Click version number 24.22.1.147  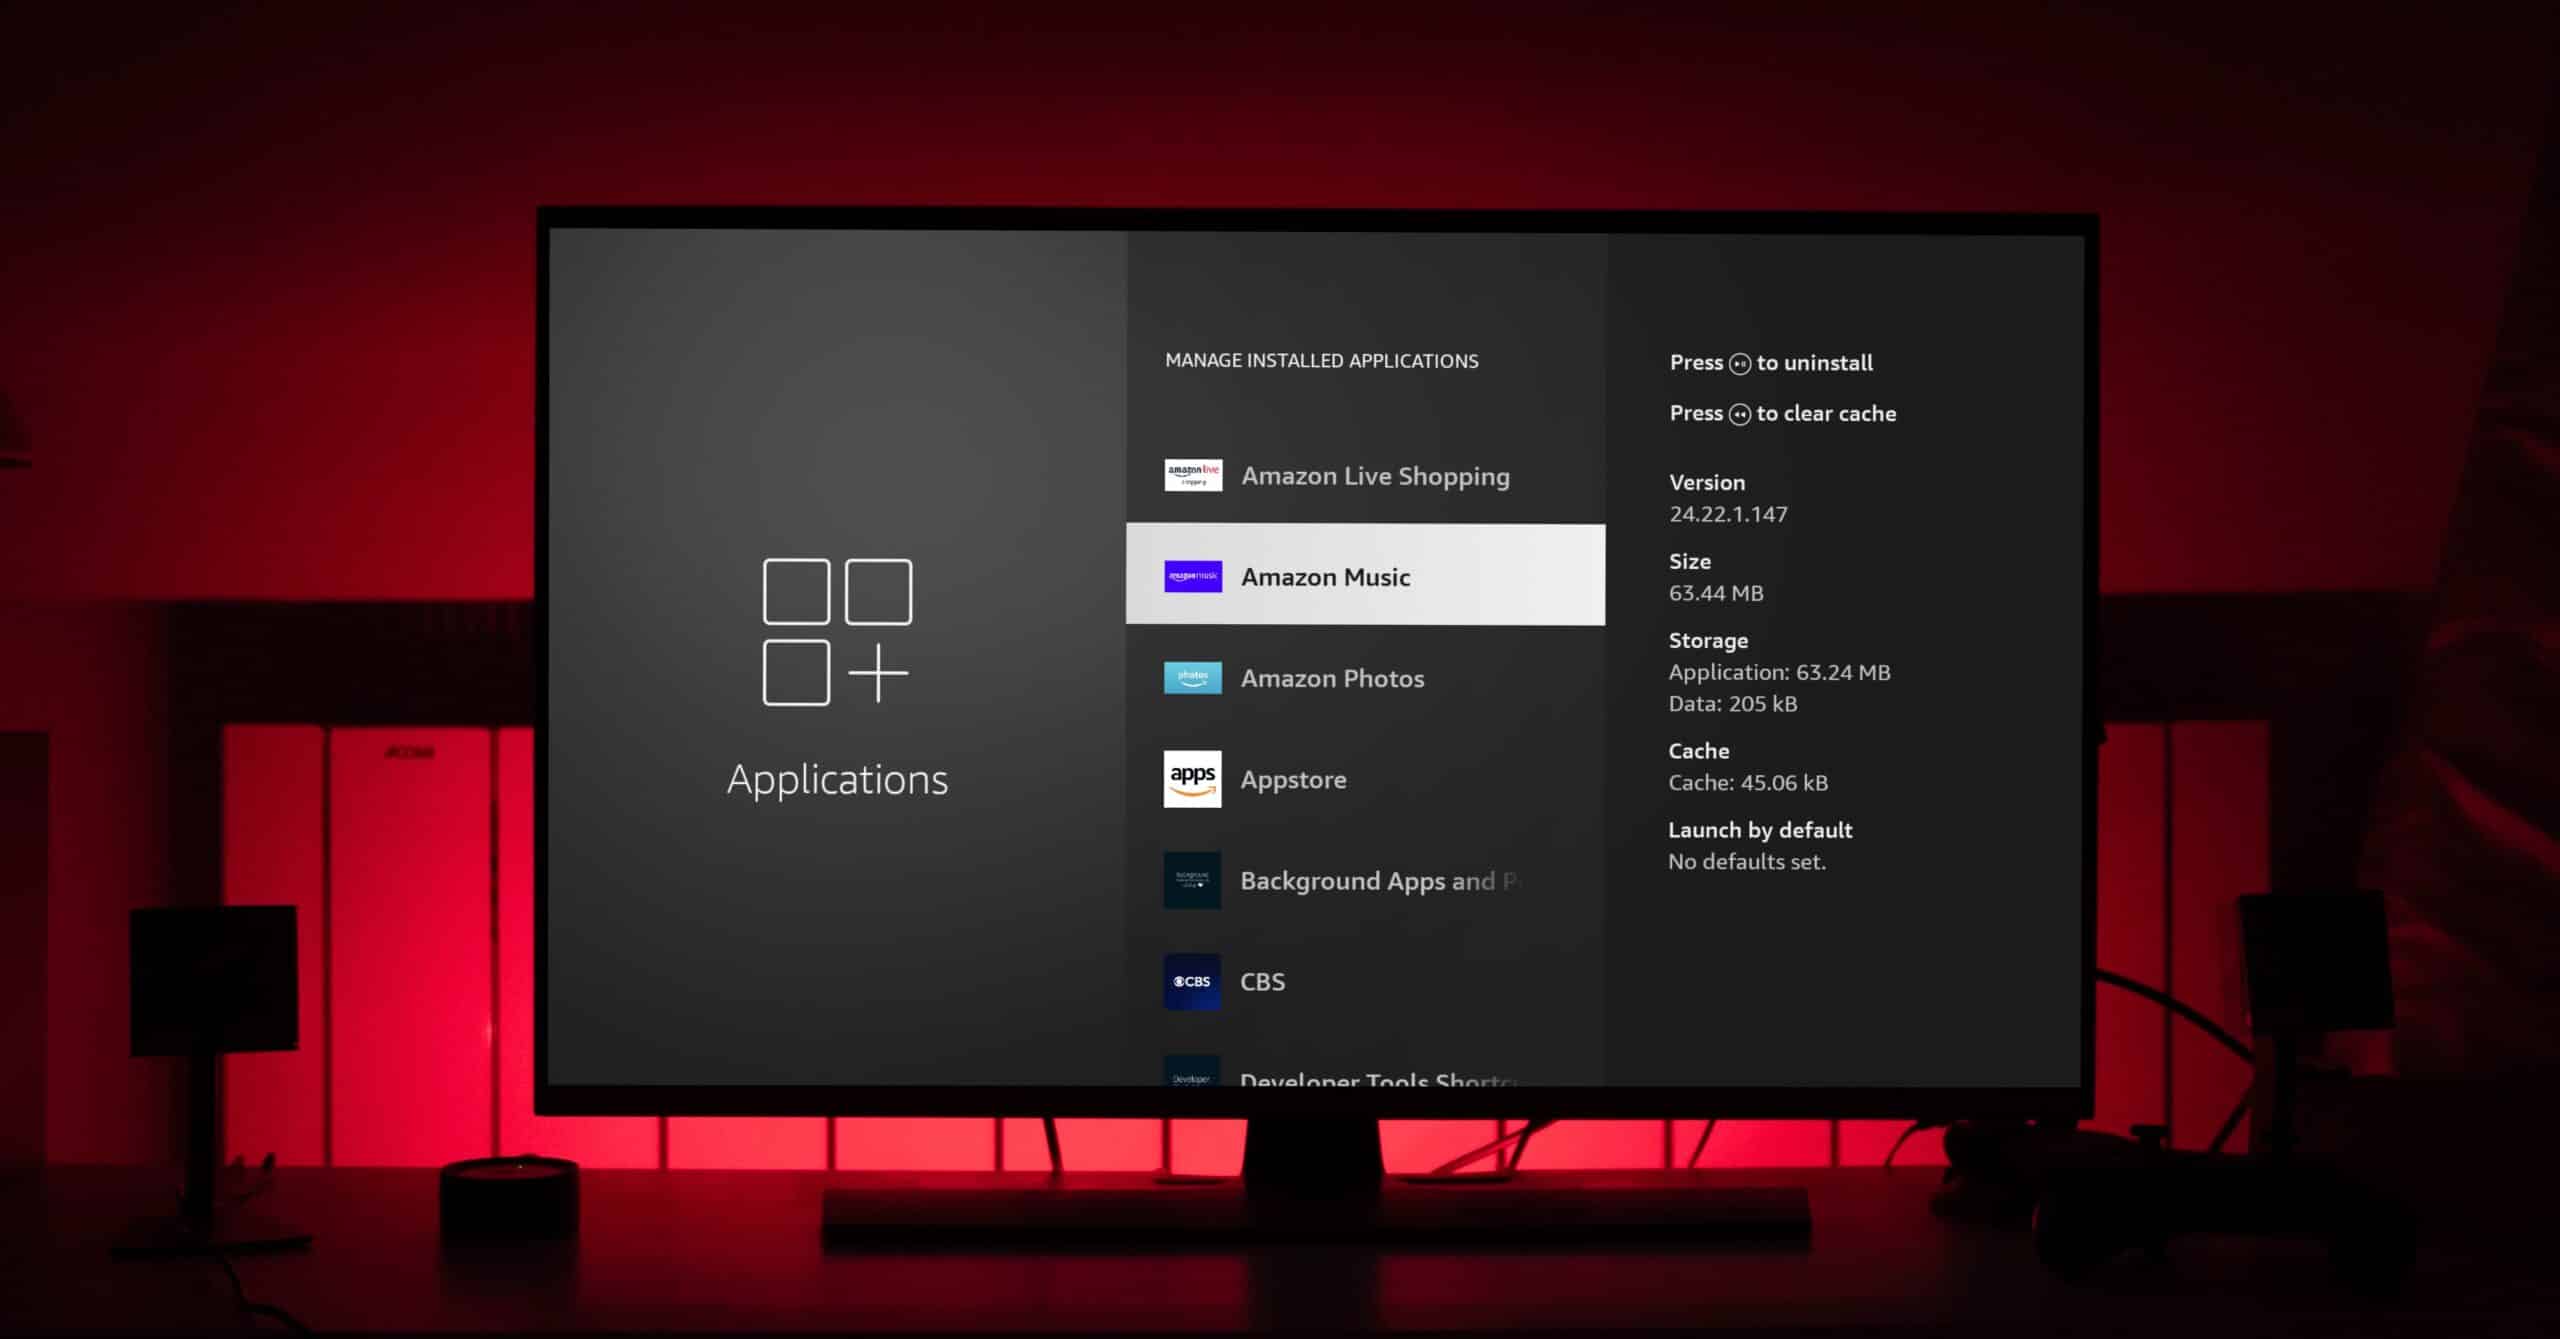(1728, 514)
